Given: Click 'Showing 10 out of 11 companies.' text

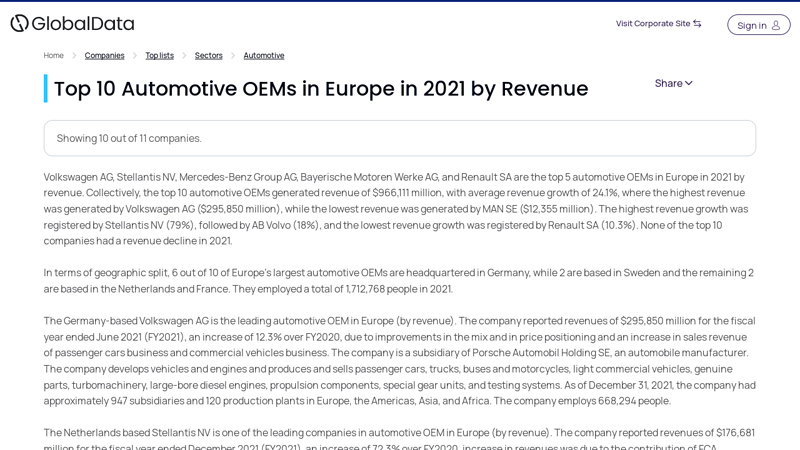Looking at the screenshot, I should pos(129,138).
